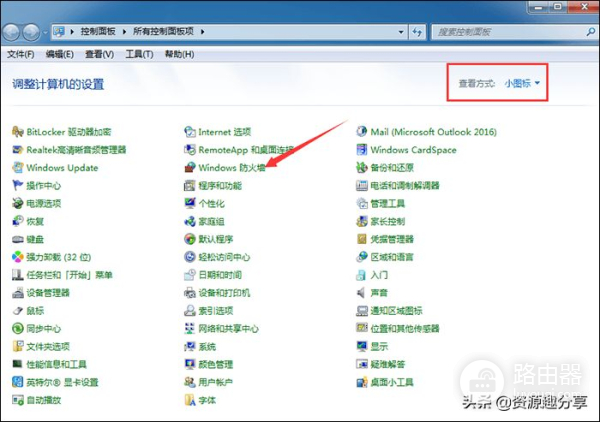This screenshot has height=422, width=600.
Task: Open the 网络和共享中心 icon
Action: (x=190, y=328)
